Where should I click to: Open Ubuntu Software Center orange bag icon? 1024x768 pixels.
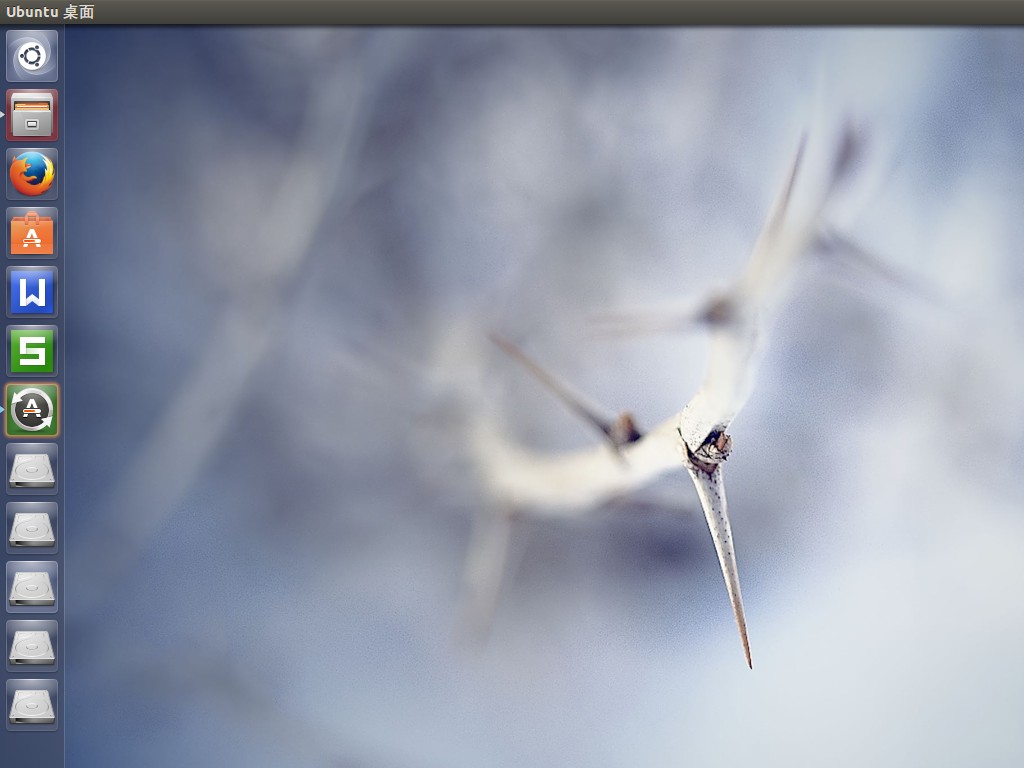(32, 233)
